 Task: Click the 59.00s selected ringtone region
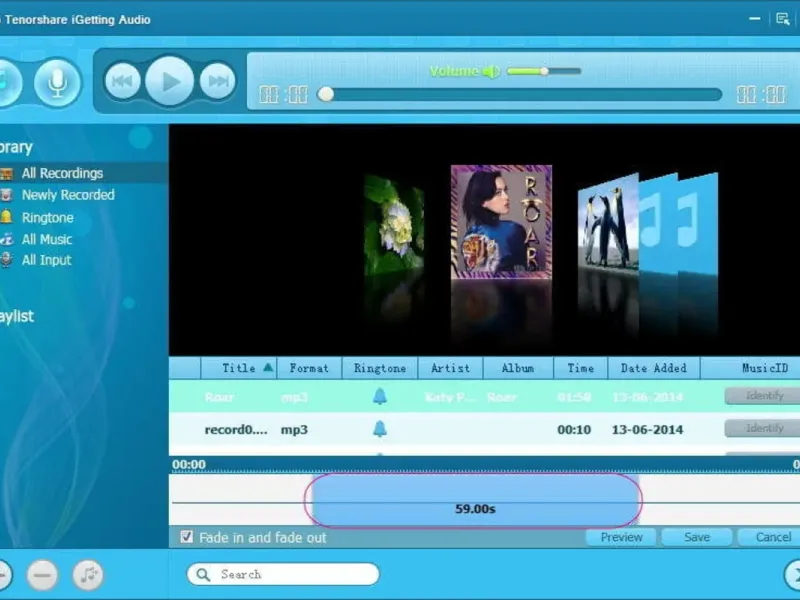pyautogui.click(x=474, y=501)
